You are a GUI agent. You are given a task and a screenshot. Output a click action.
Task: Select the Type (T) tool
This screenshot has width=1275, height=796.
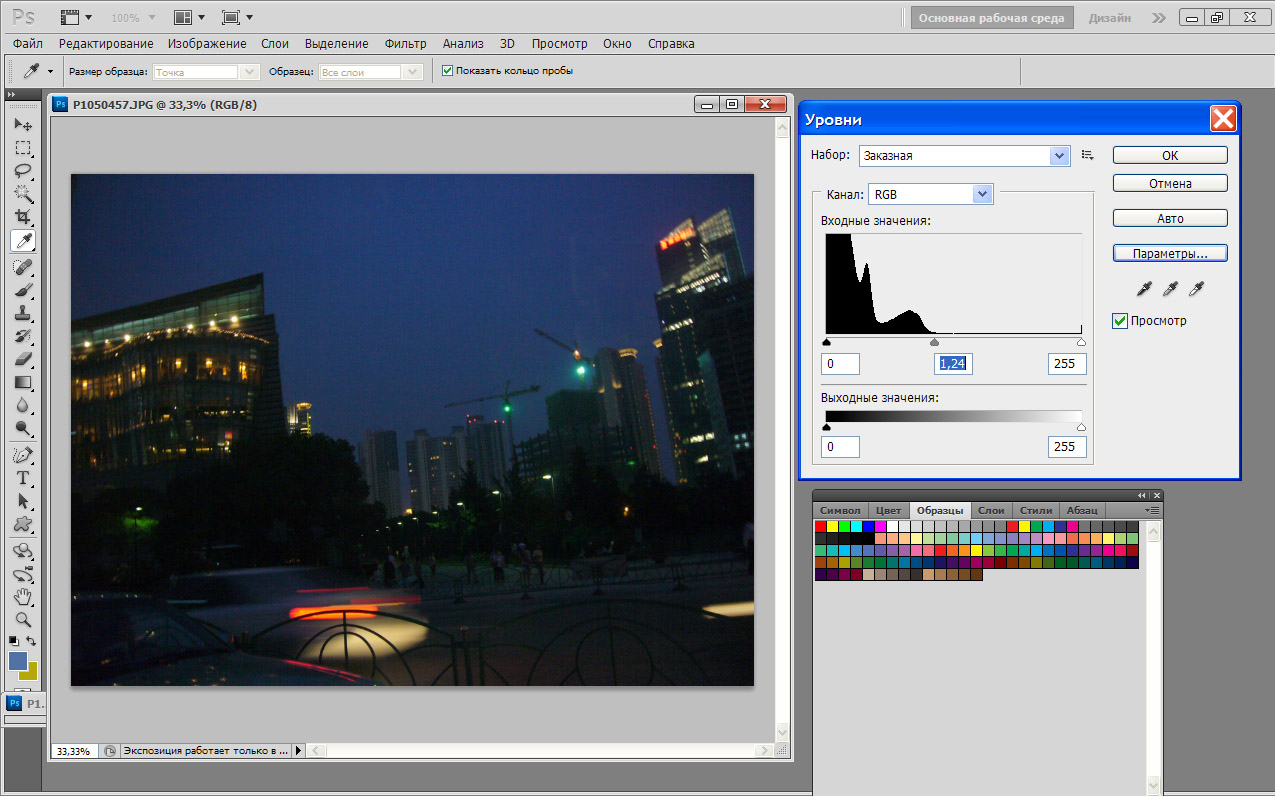click(x=23, y=478)
